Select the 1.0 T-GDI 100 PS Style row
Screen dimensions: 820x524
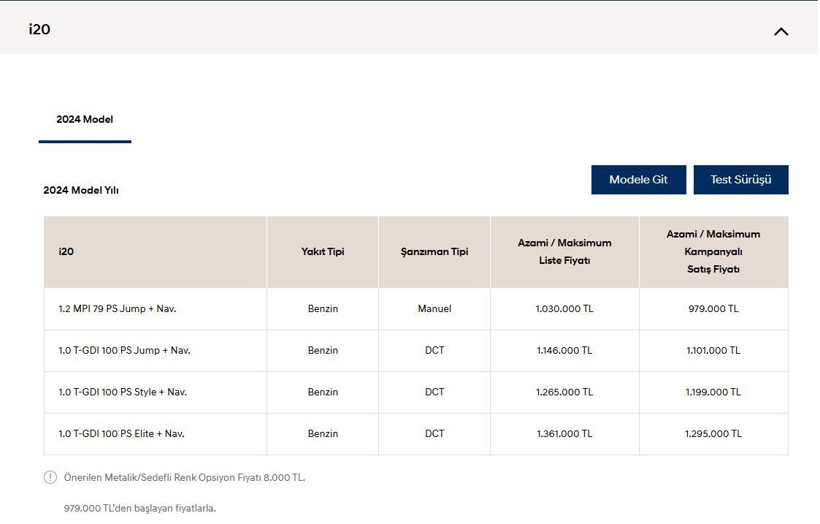pyautogui.click(x=122, y=392)
